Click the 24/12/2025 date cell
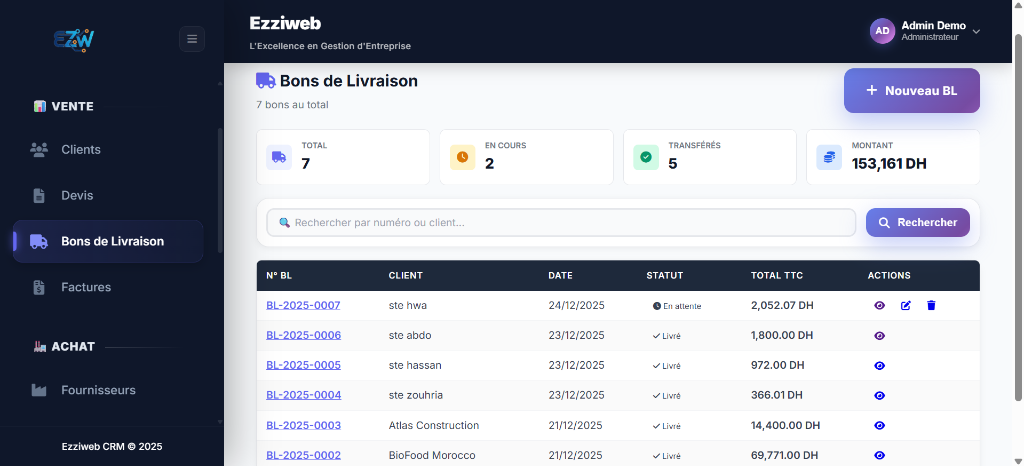This screenshot has width=1024, height=466. [x=577, y=305]
